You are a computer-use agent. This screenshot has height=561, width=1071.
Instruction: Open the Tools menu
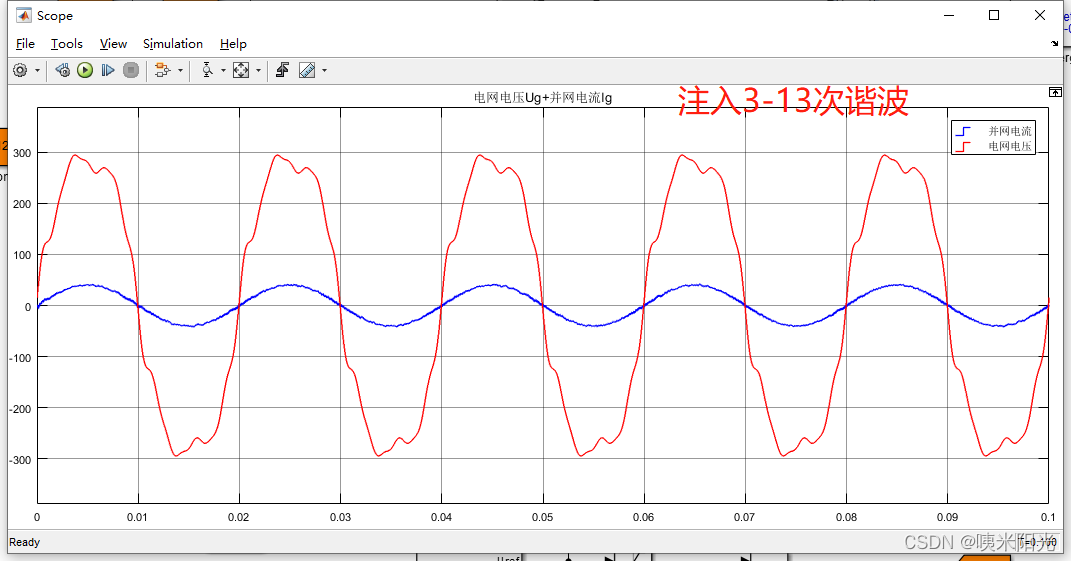pyautogui.click(x=66, y=44)
